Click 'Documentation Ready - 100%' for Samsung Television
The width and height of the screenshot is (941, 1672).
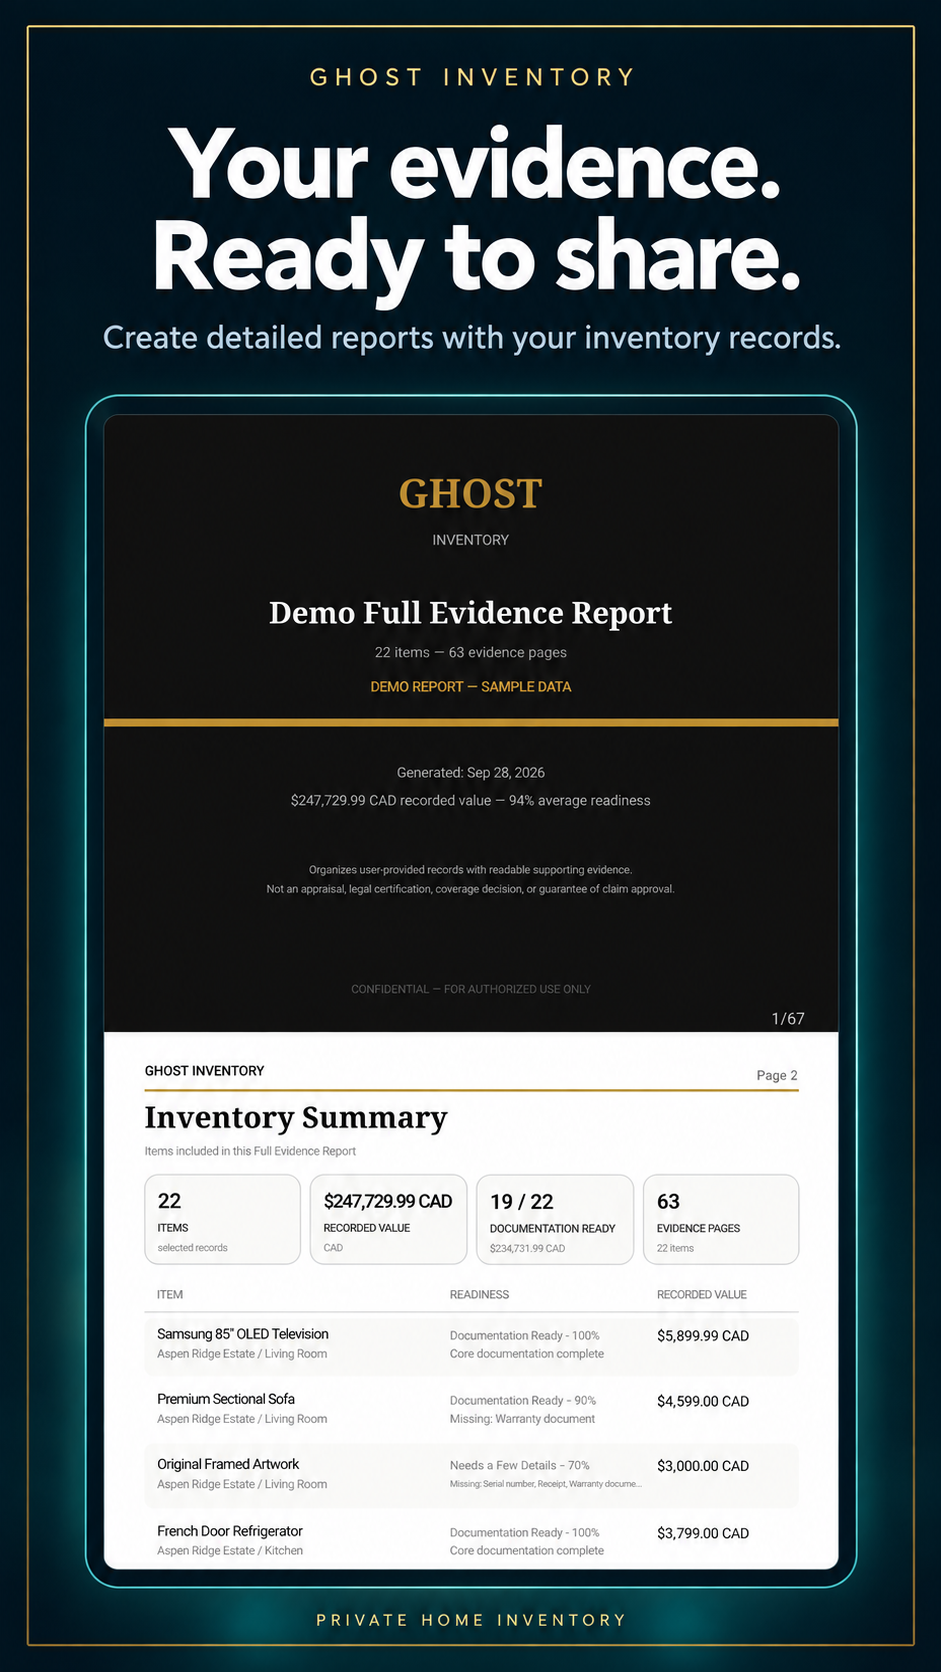525,1336
